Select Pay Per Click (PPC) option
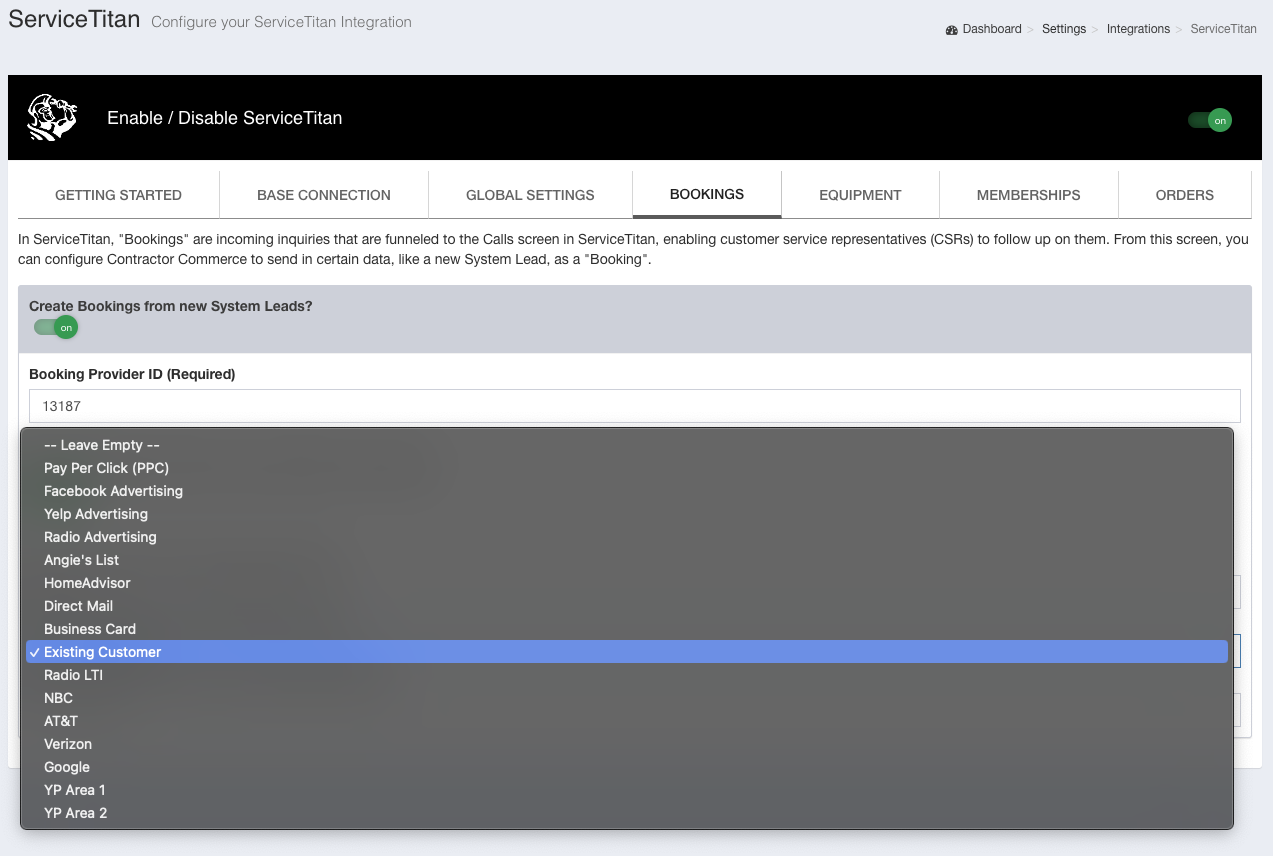The image size is (1273, 856). (x=627, y=468)
